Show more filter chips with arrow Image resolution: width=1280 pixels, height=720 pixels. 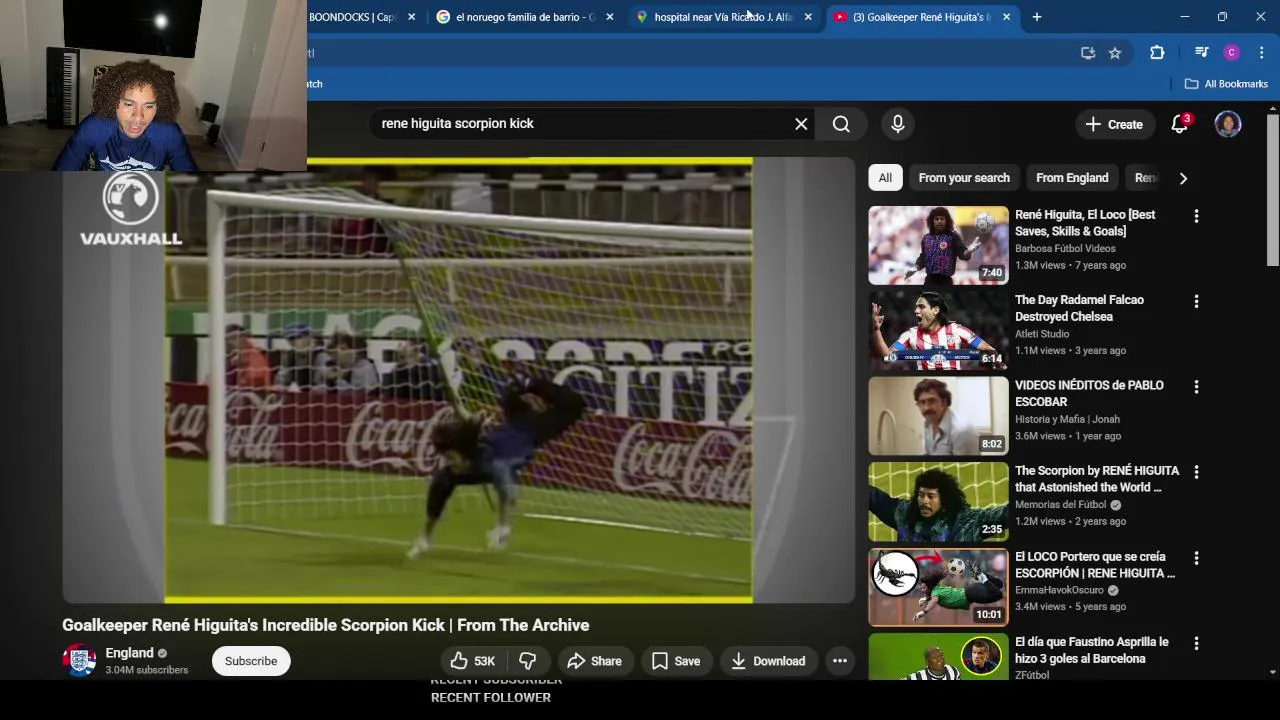pos(1183,178)
